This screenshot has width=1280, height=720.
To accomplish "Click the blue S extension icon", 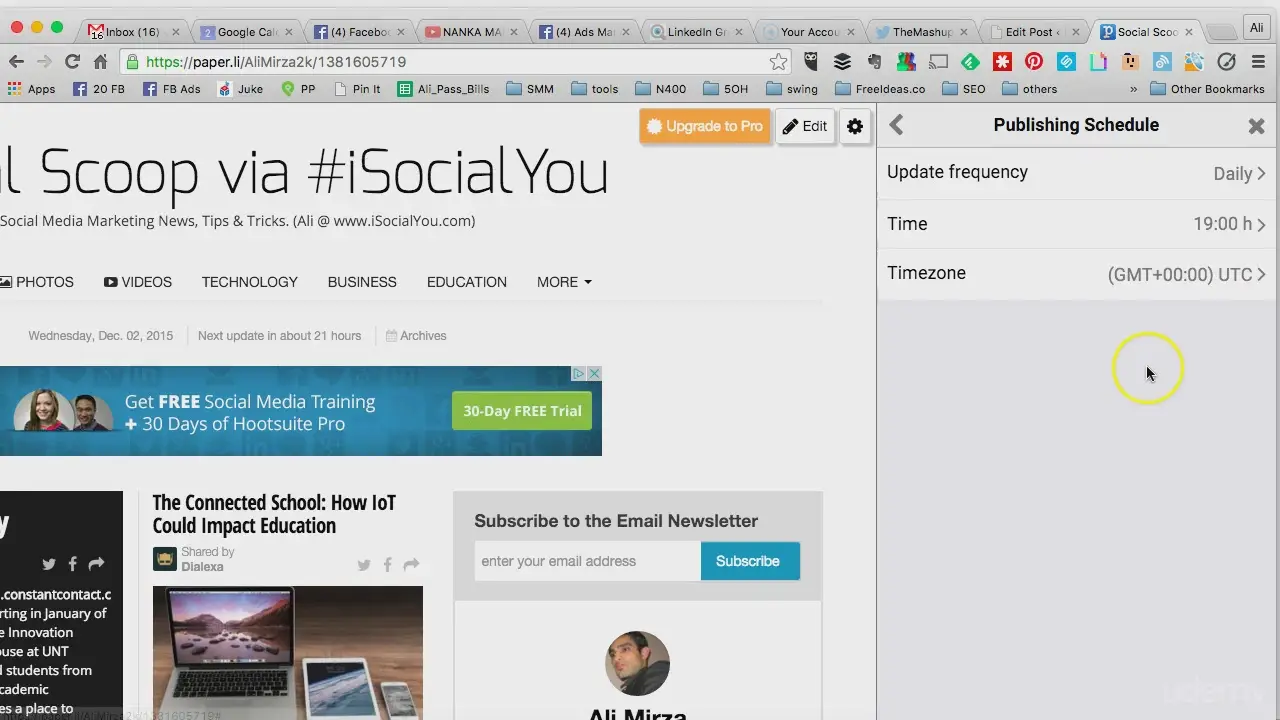I will pyautogui.click(x=1066, y=62).
